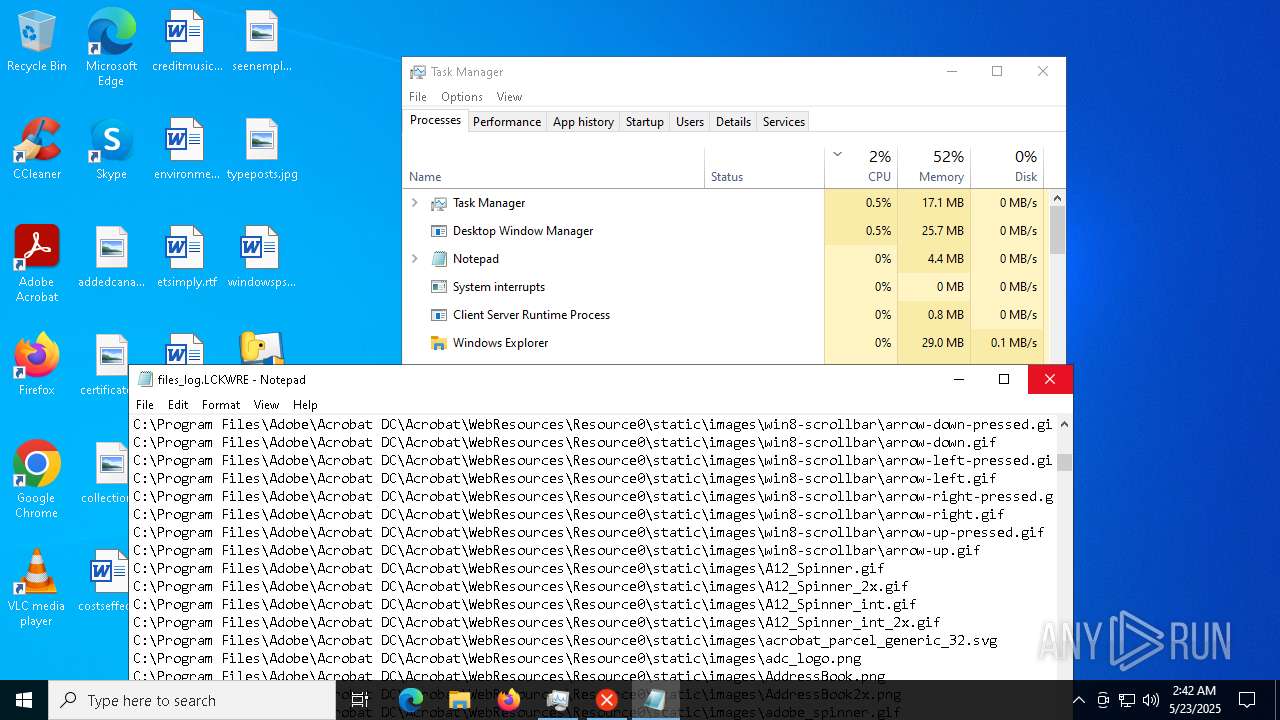Sort processes by Status column
Viewport: 1280px width, 720px height.
pos(764,167)
